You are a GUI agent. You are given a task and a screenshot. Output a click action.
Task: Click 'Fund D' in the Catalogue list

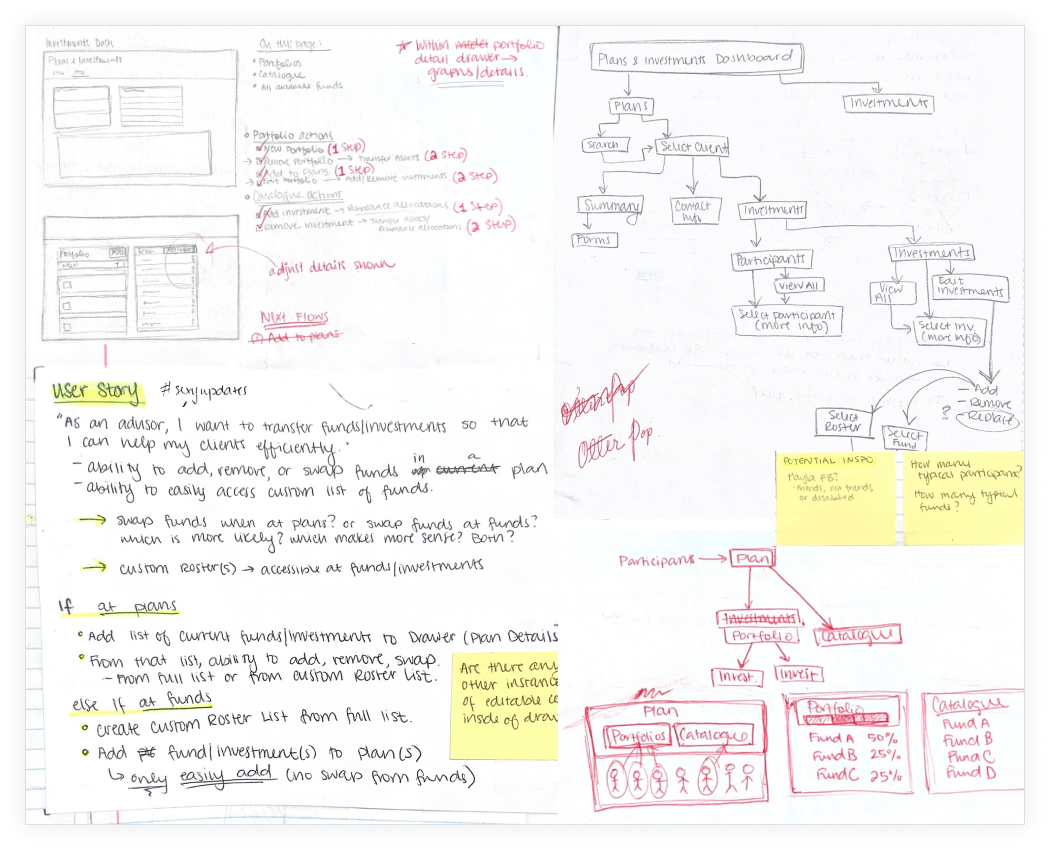tap(972, 772)
